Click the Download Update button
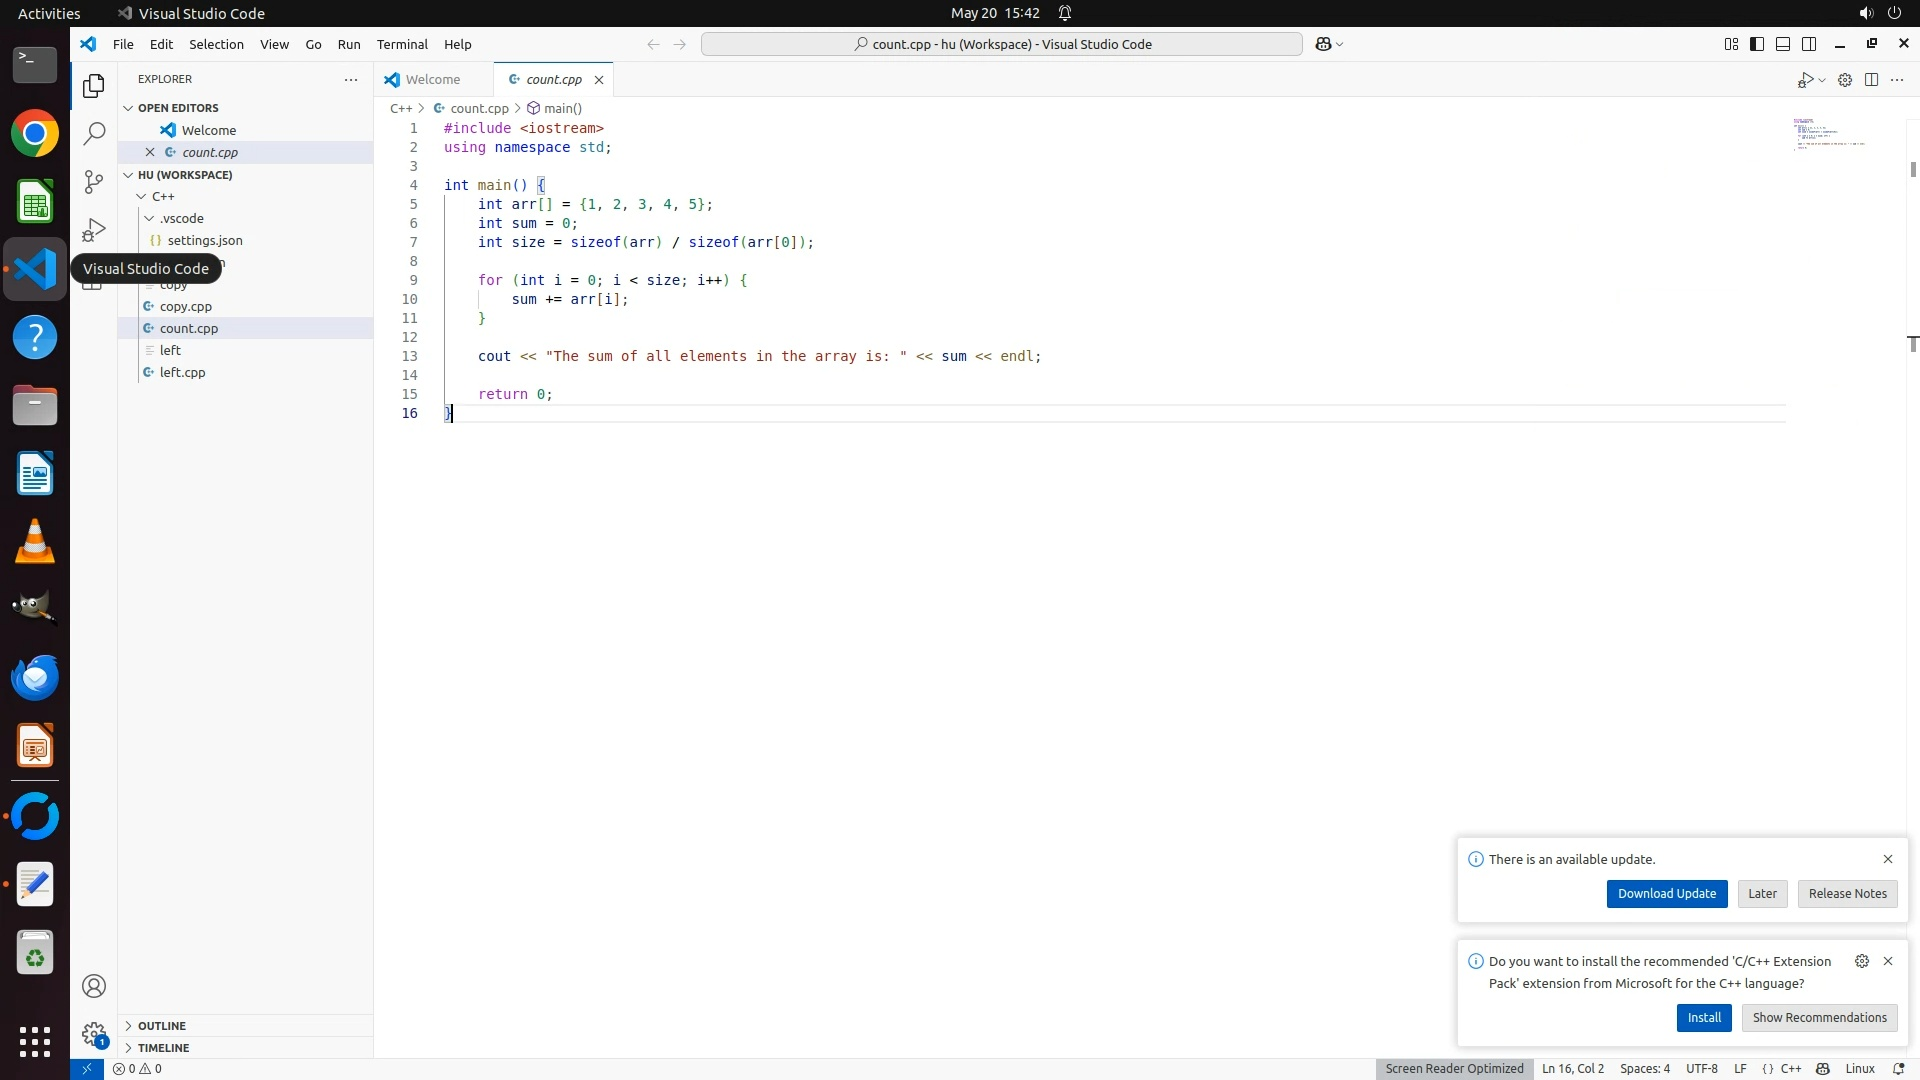Image resolution: width=1920 pixels, height=1080 pixels. pyautogui.click(x=1666, y=894)
